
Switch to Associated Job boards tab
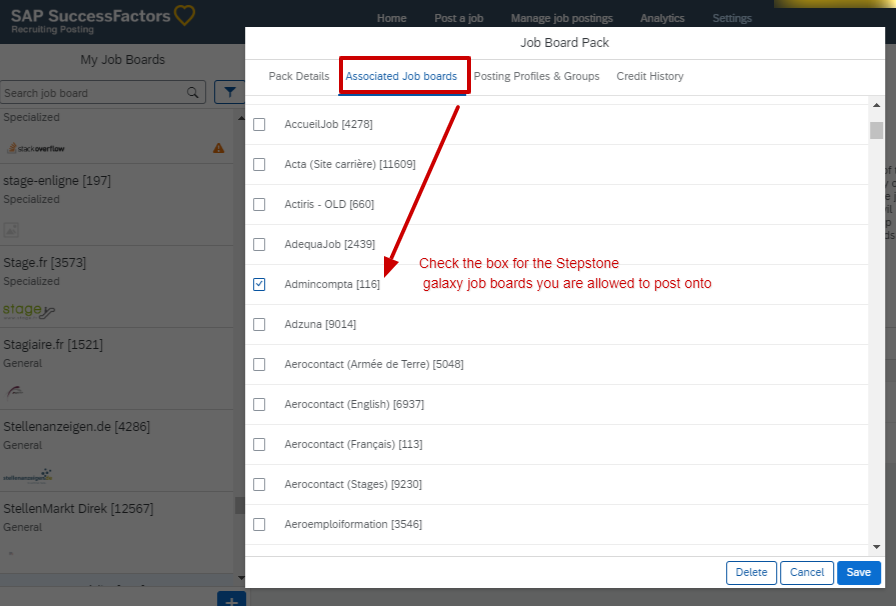point(401,76)
